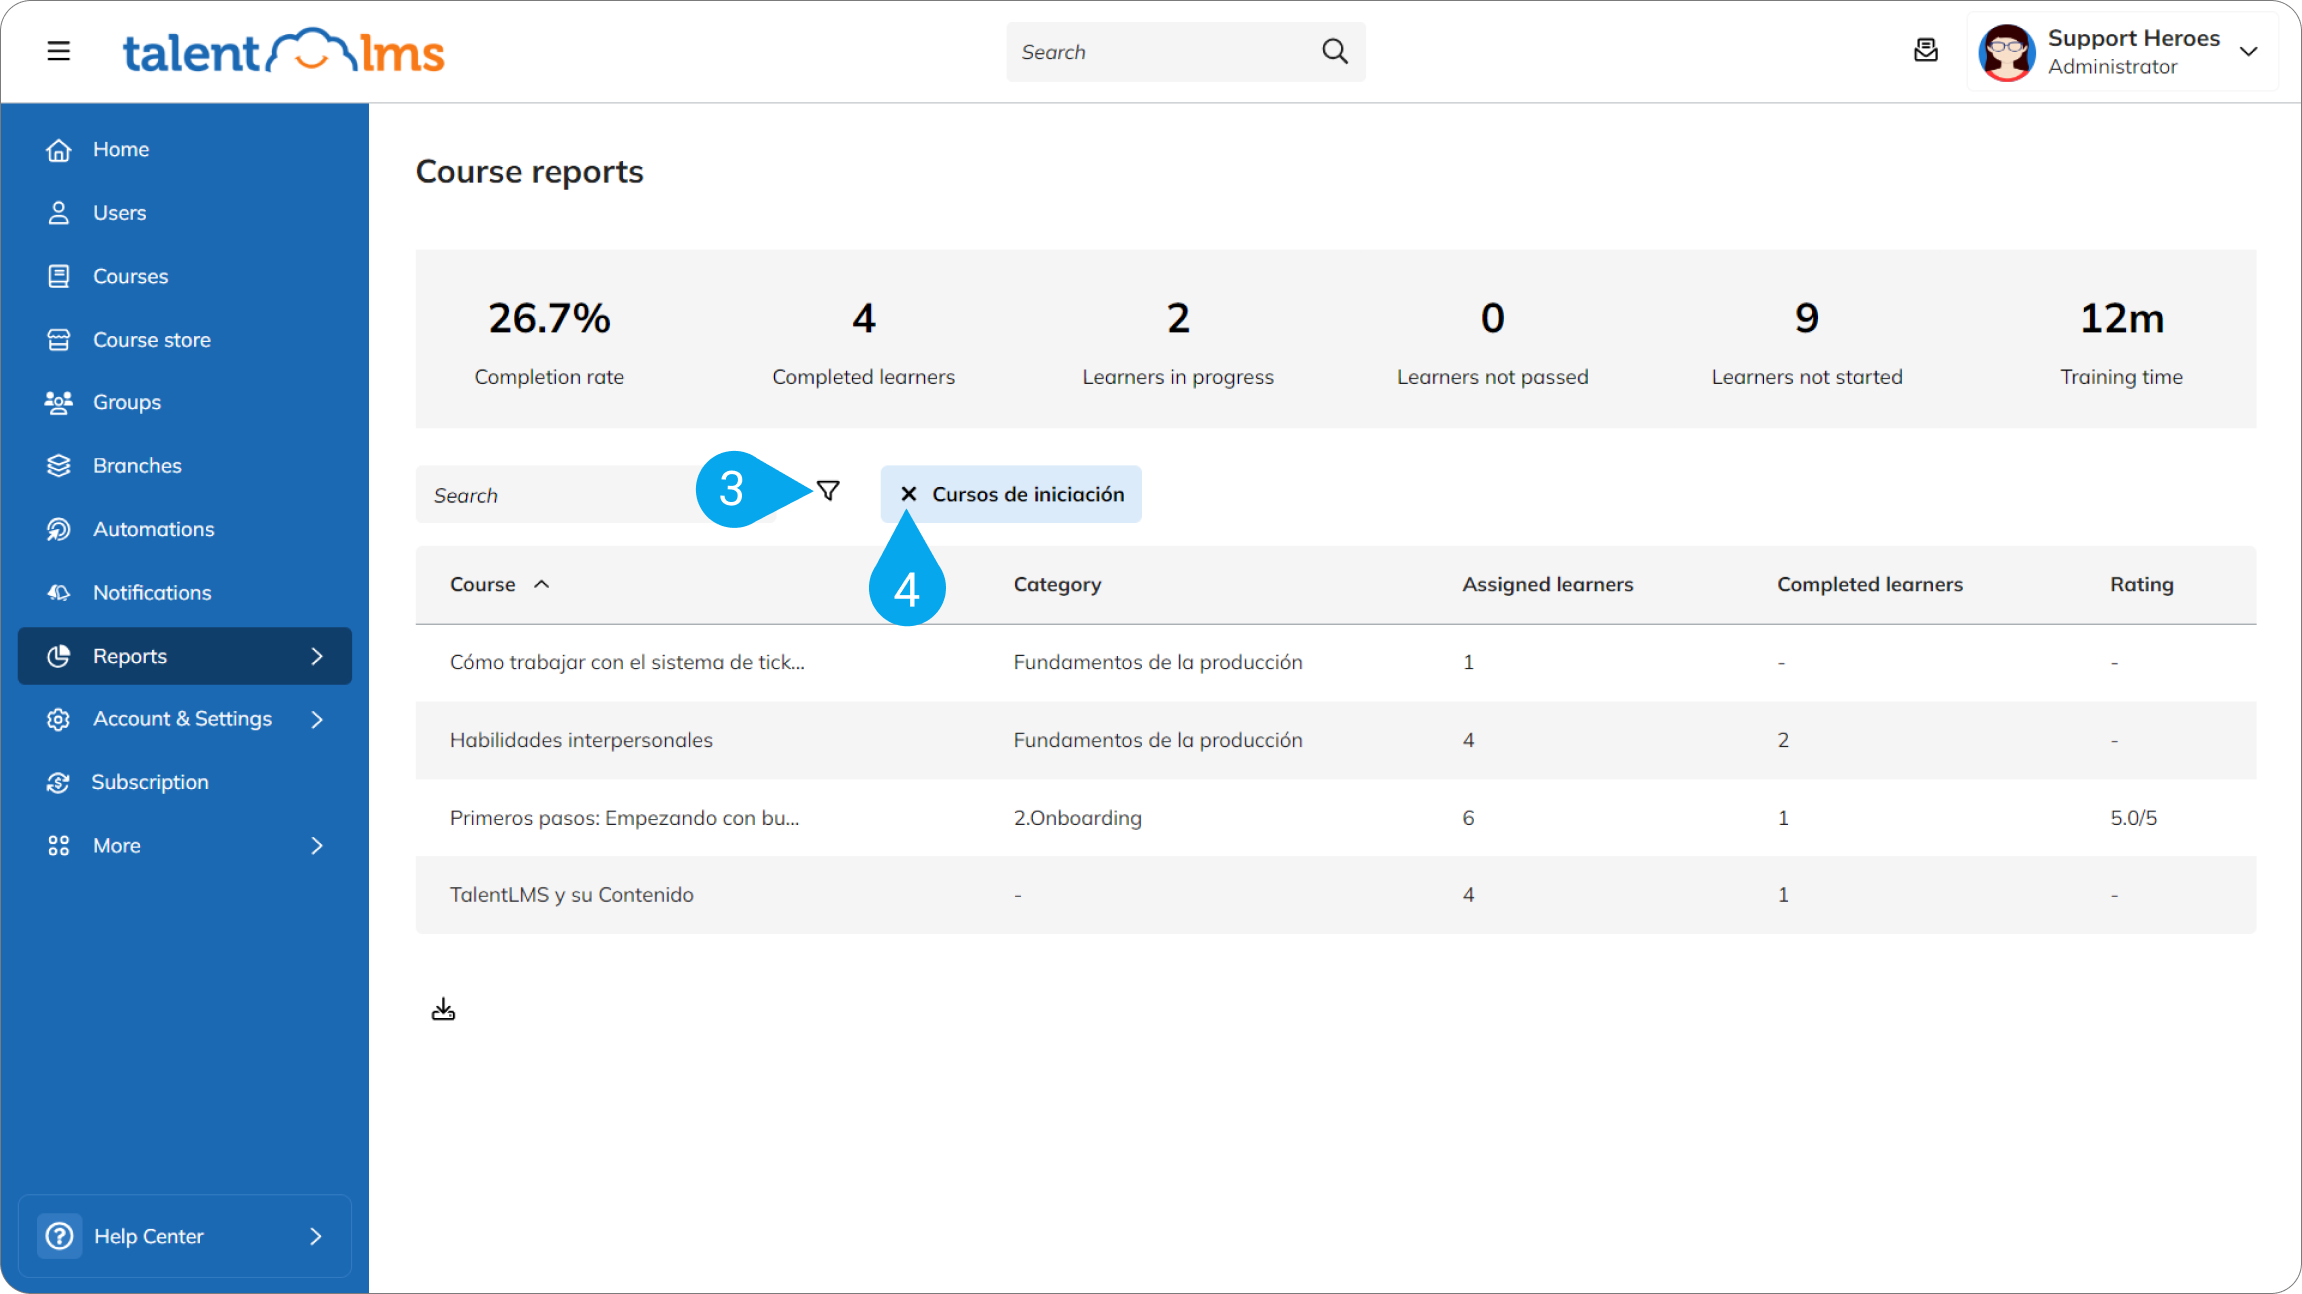Open Primeros pasos: Empezando course row
This screenshot has width=2302, height=1294.
tap(1336, 818)
